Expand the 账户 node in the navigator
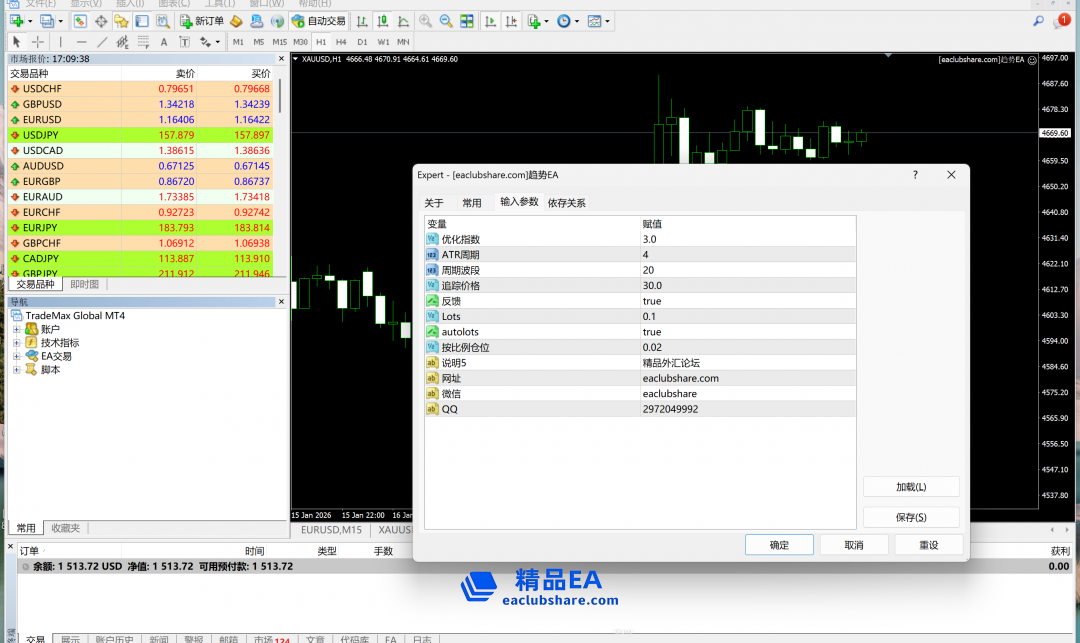This screenshot has width=1080, height=643. (x=17, y=329)
